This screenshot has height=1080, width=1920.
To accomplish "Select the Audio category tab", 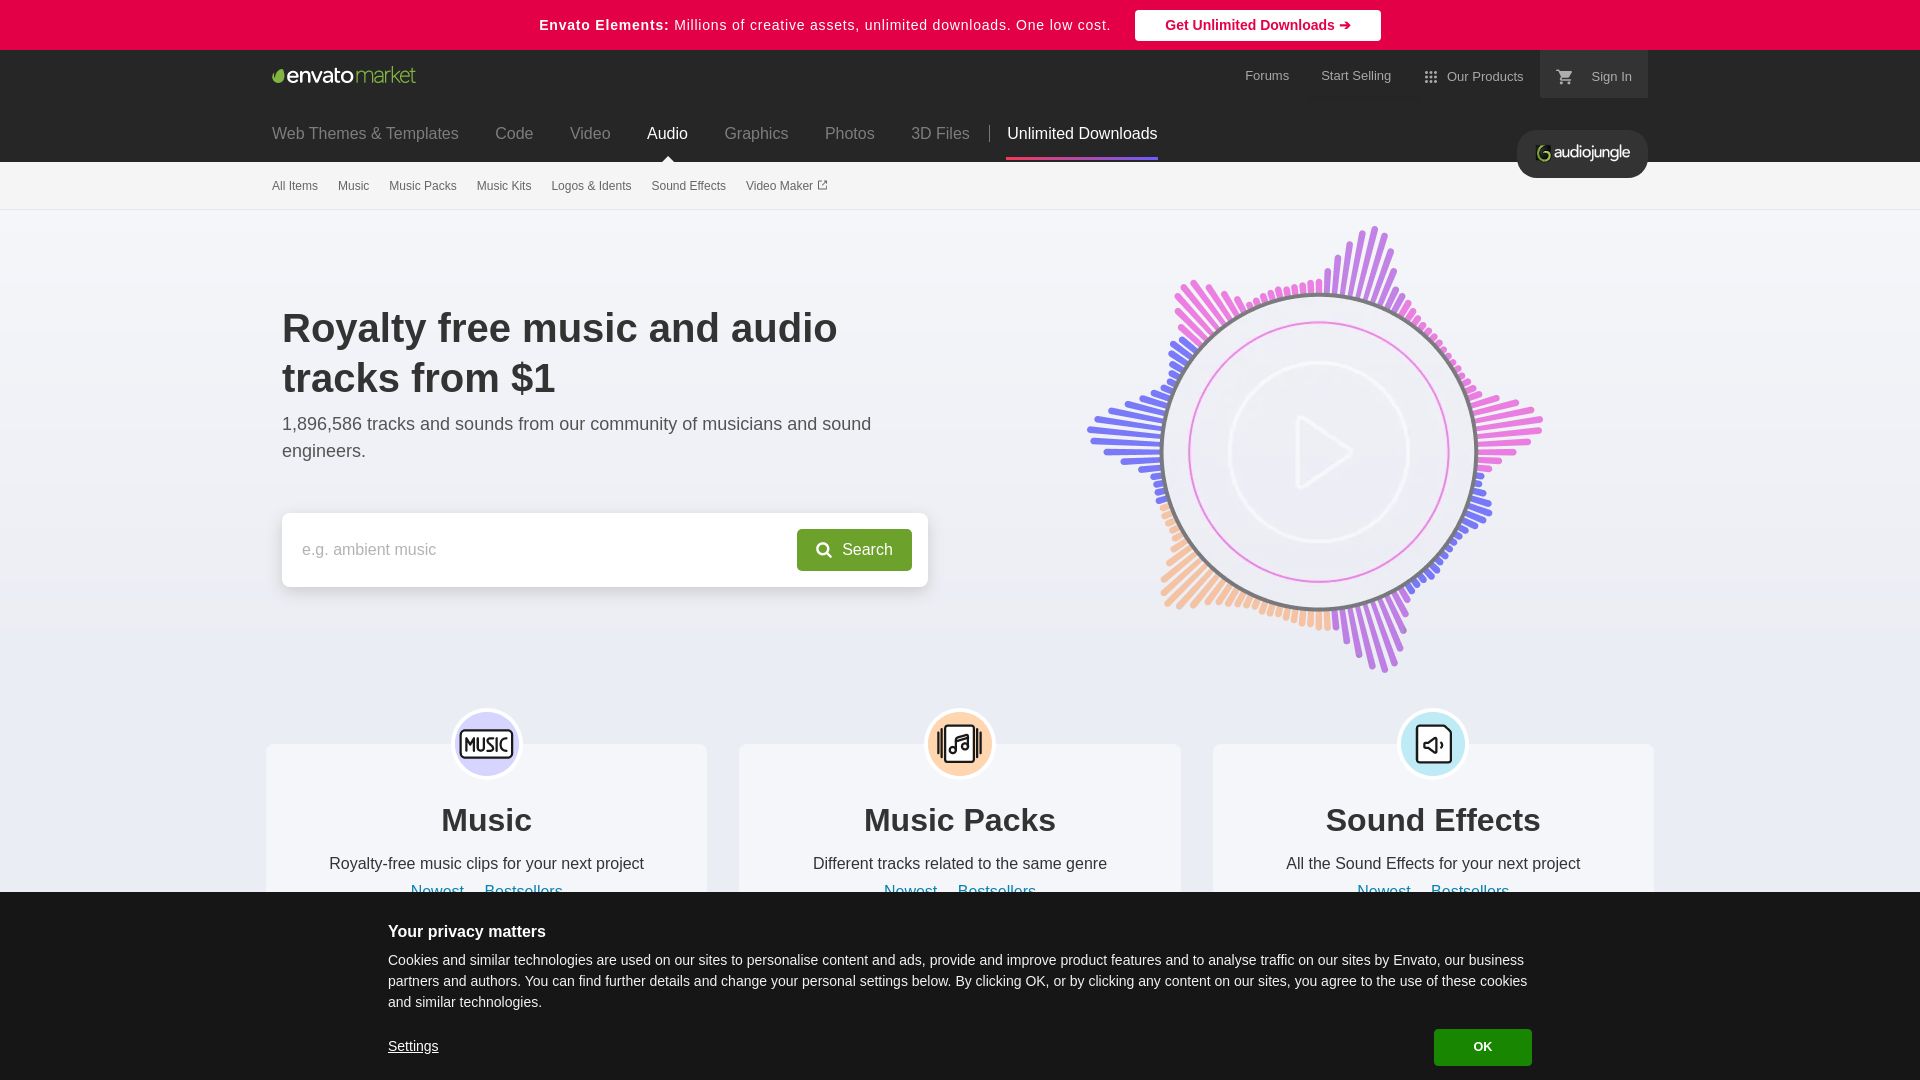I will 667,134.
